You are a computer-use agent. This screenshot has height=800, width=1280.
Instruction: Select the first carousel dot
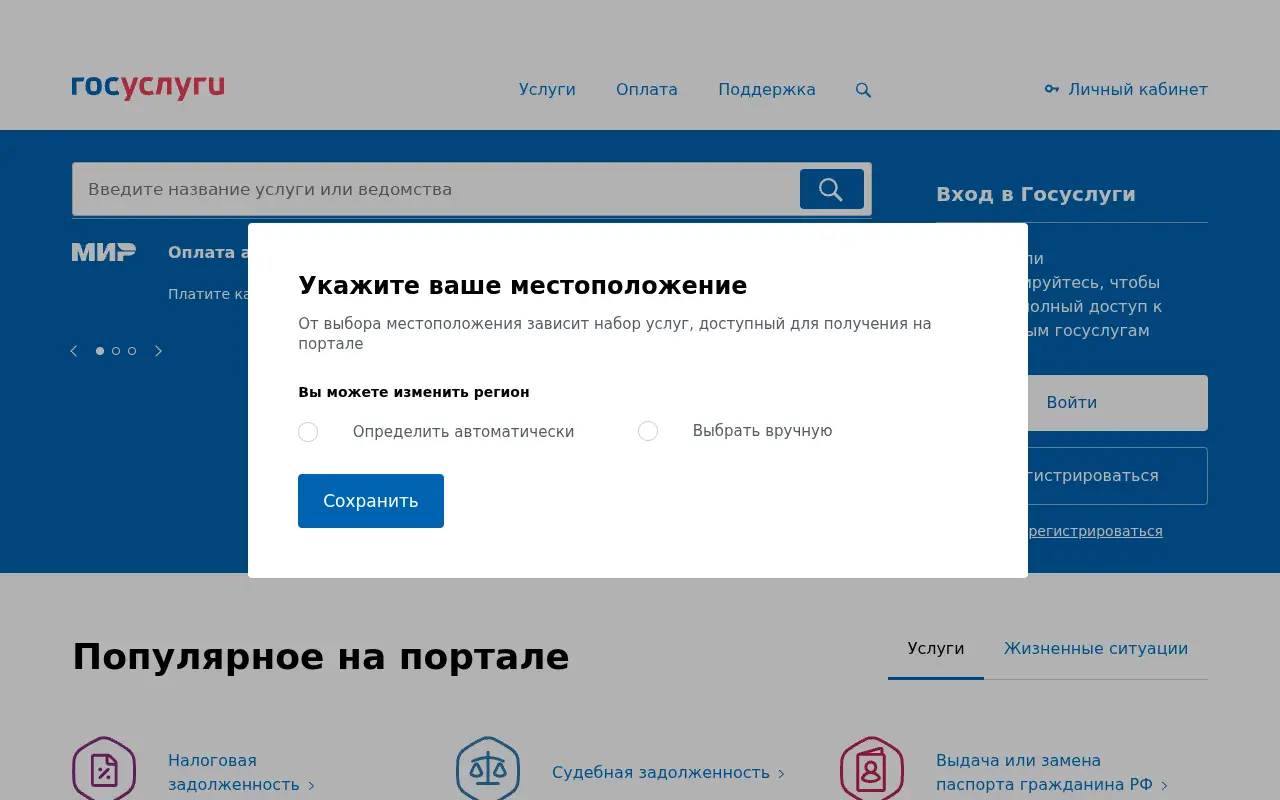click(100, 351)
